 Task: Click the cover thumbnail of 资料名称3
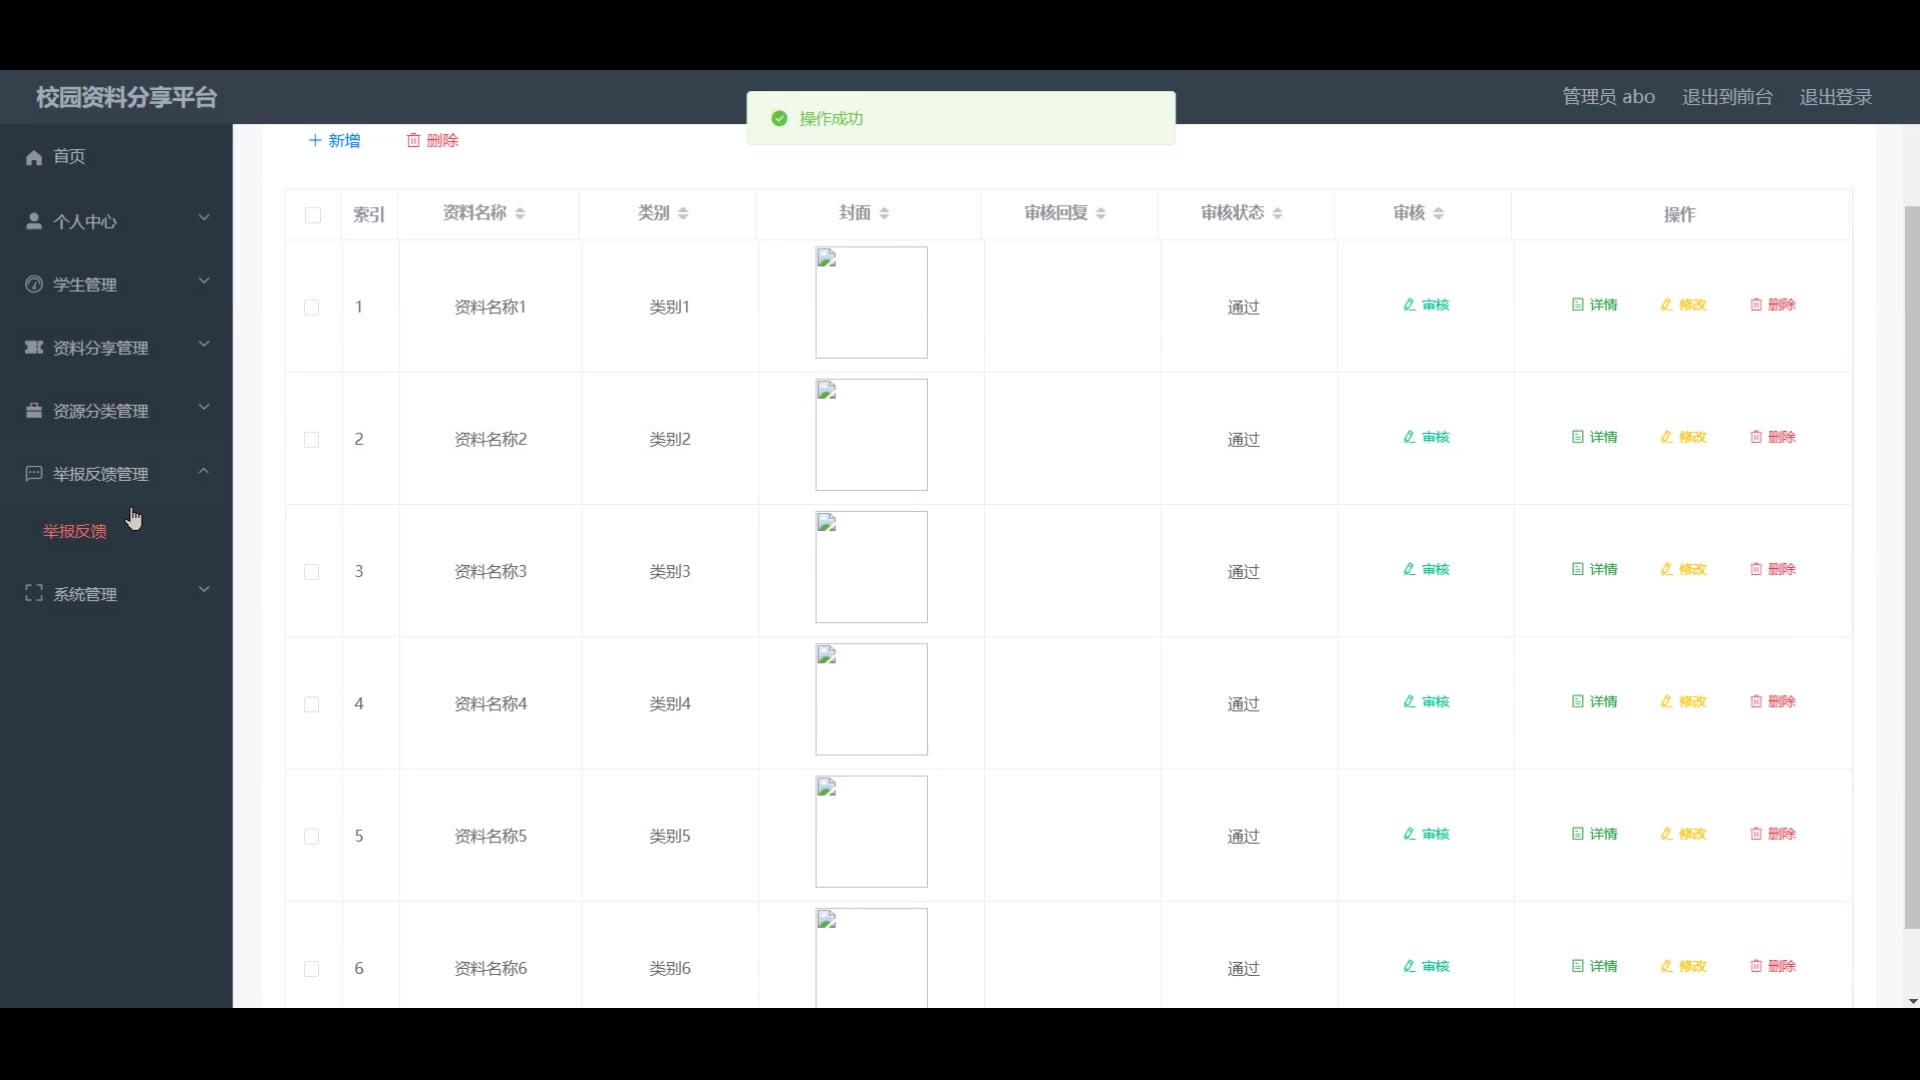tap(871, 567)
